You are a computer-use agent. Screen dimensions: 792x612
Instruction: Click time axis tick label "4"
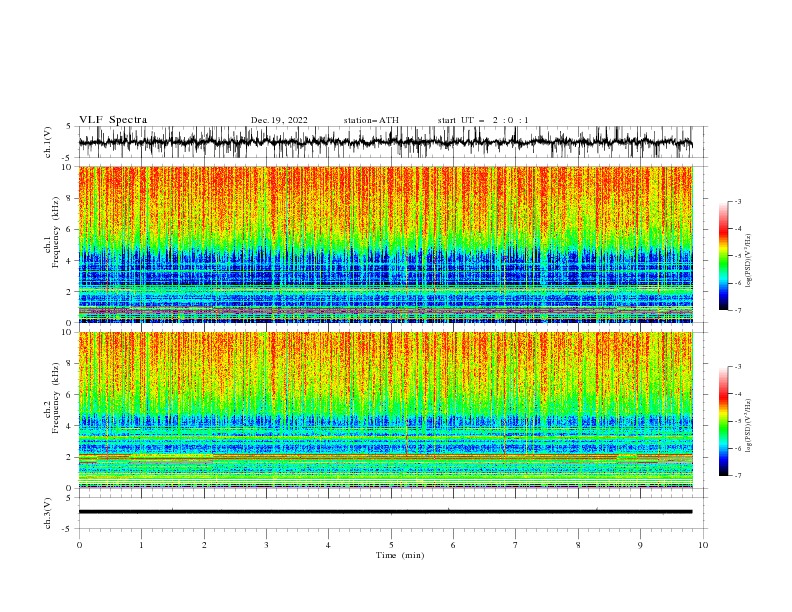tap(328, 545)
